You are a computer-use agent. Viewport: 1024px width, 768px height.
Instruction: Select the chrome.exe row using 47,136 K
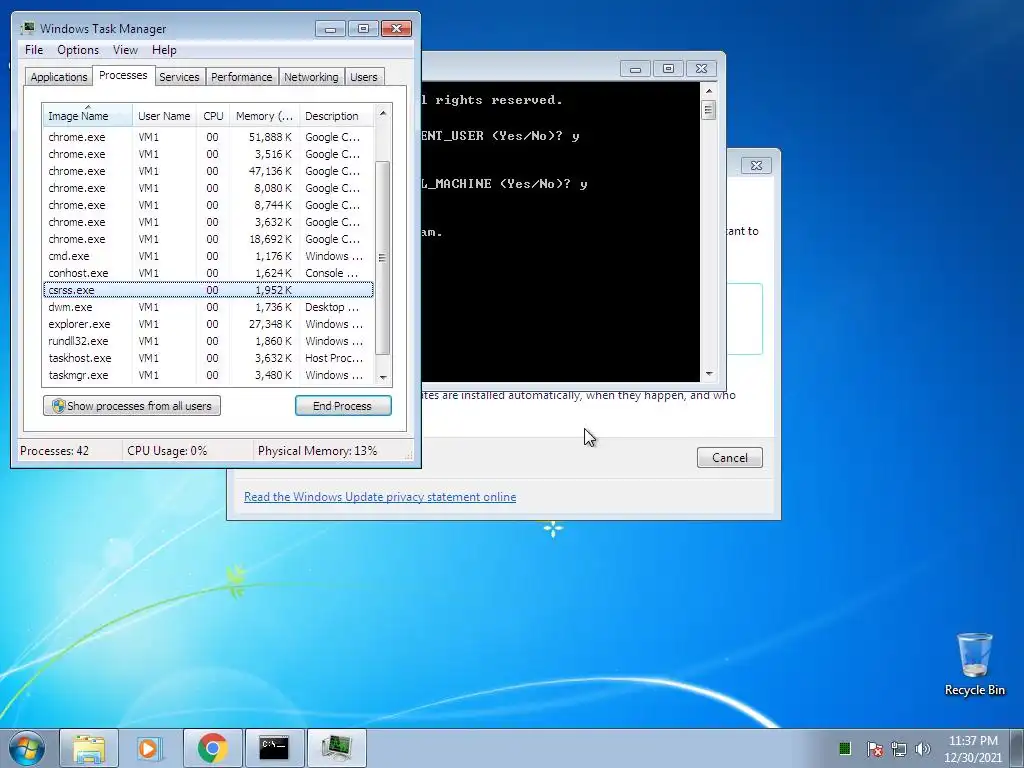(208, 171)
